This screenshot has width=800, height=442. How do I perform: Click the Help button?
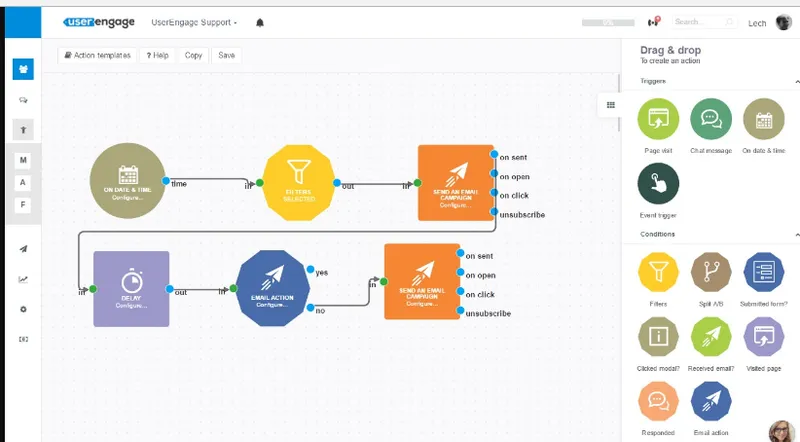click(157, 55)
